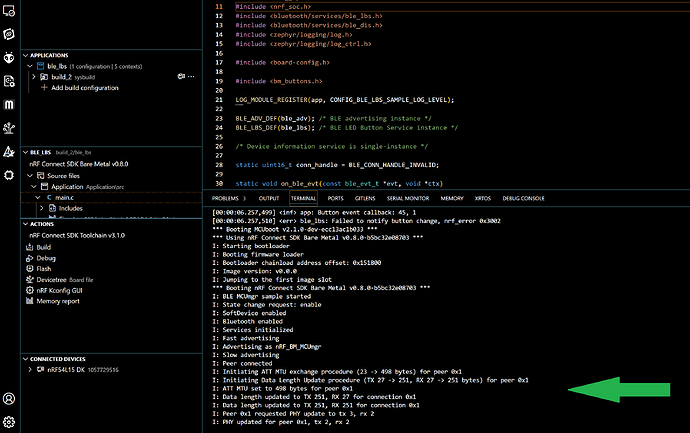Click the Debug action icon
Image resolution: width=690 pixels, height=433 pixels.
(x=29, y=258)
